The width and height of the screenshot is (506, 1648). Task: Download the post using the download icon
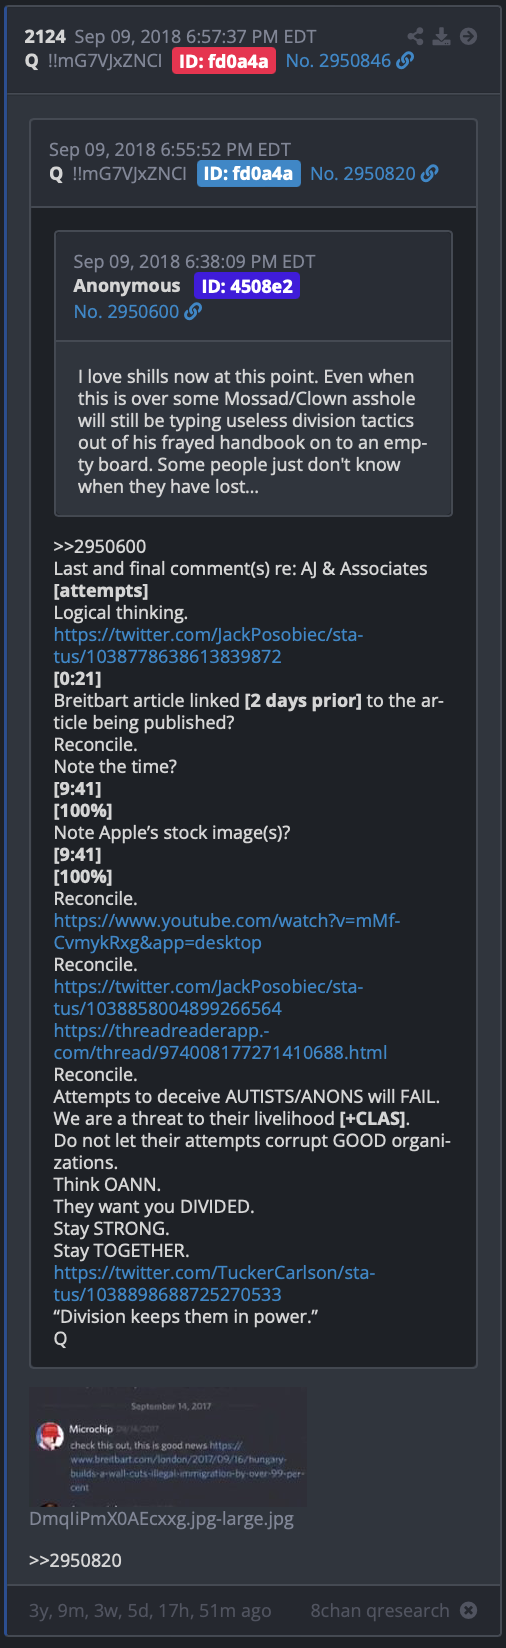click(442, 37)
